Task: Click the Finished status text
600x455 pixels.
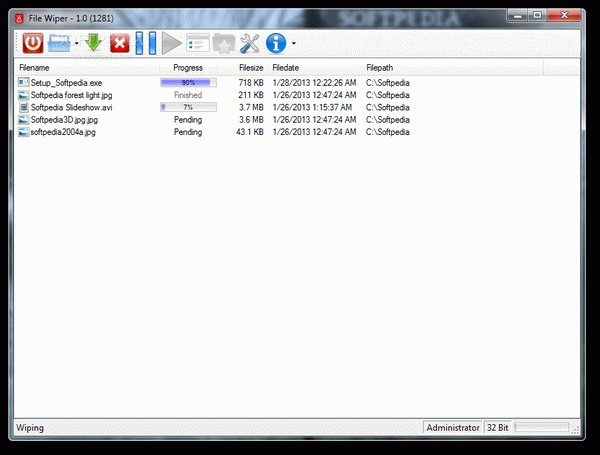Action: pos(188,95)
